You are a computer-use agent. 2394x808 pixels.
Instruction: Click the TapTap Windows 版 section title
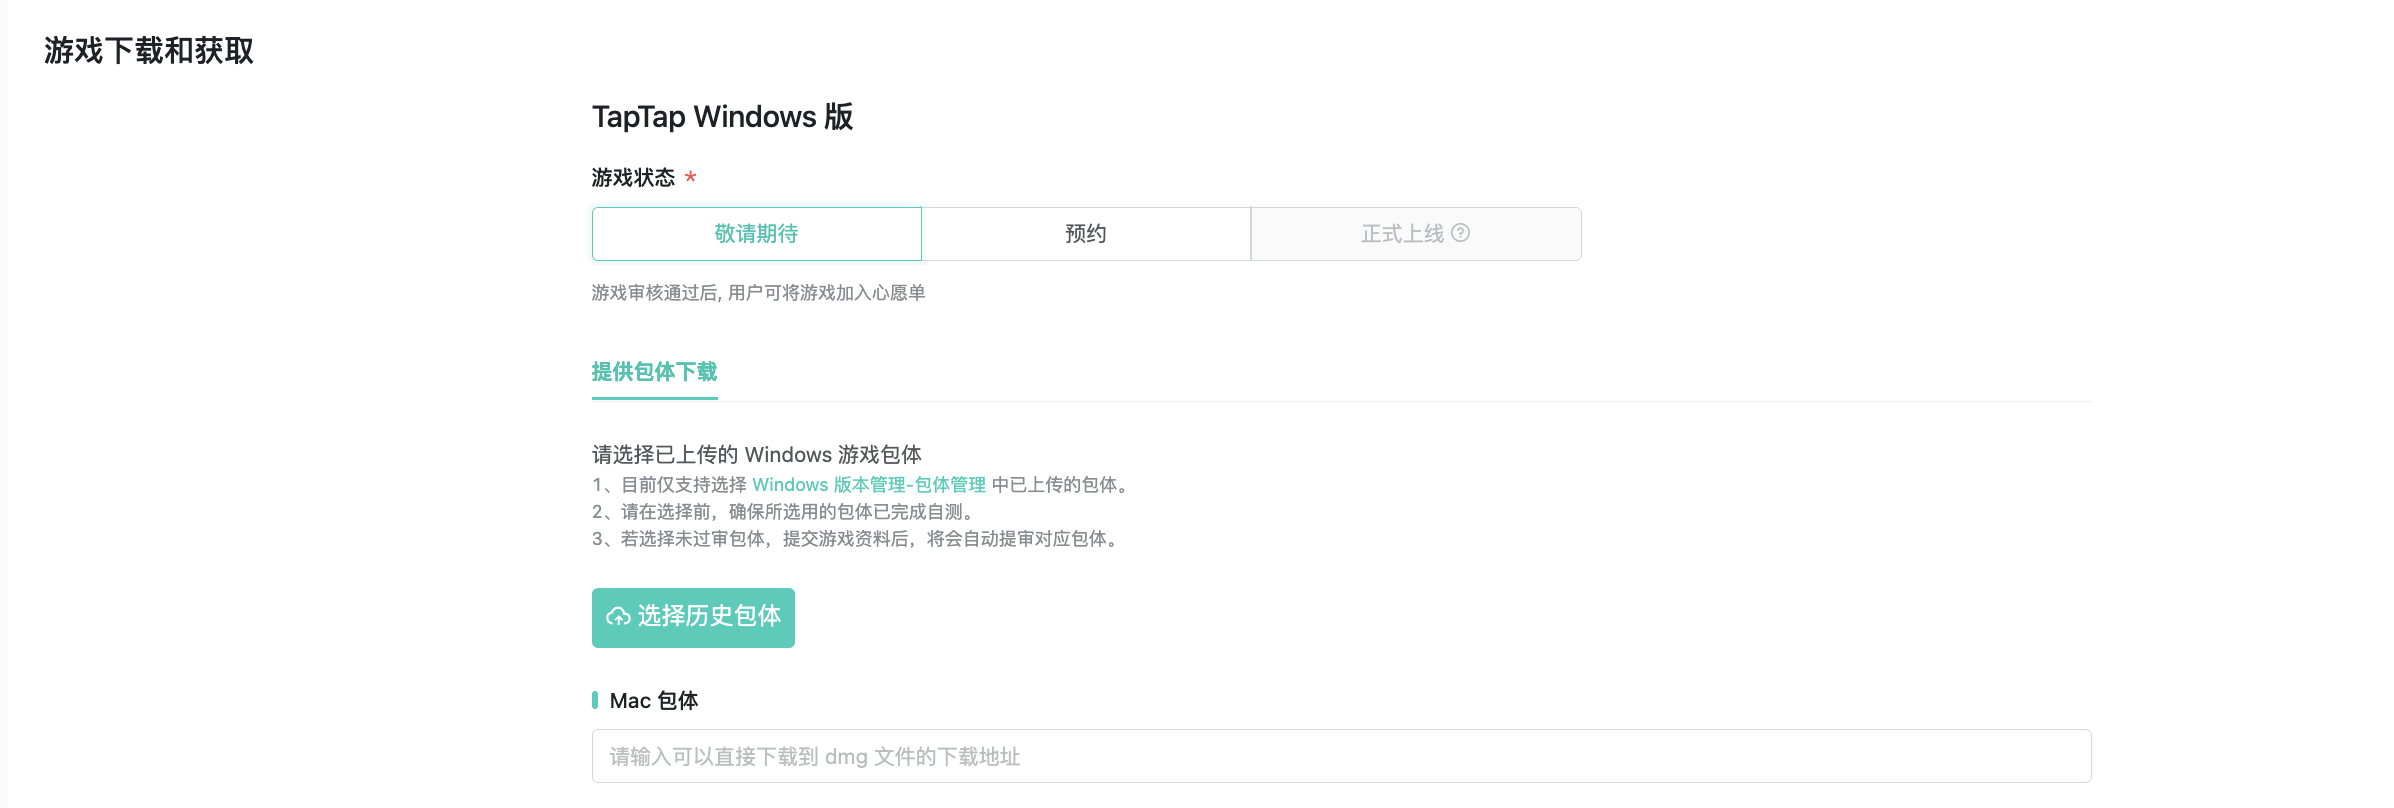(722, 117)
